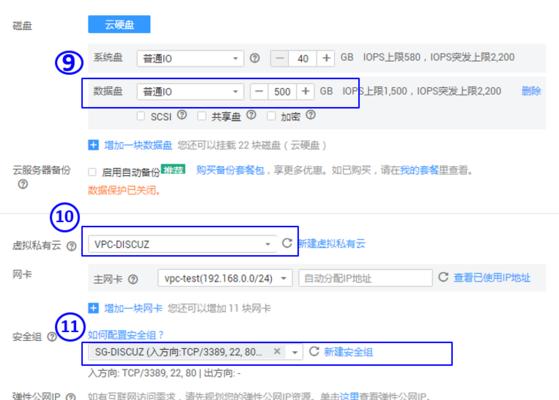Decrease data disk size with minus button

click(259, 92)
